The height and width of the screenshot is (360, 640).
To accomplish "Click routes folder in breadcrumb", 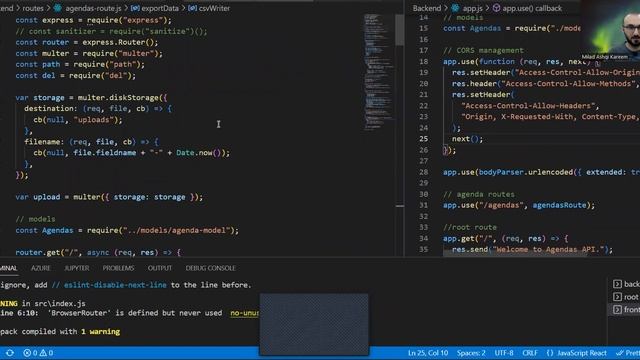I will click(x=33, y=8).
